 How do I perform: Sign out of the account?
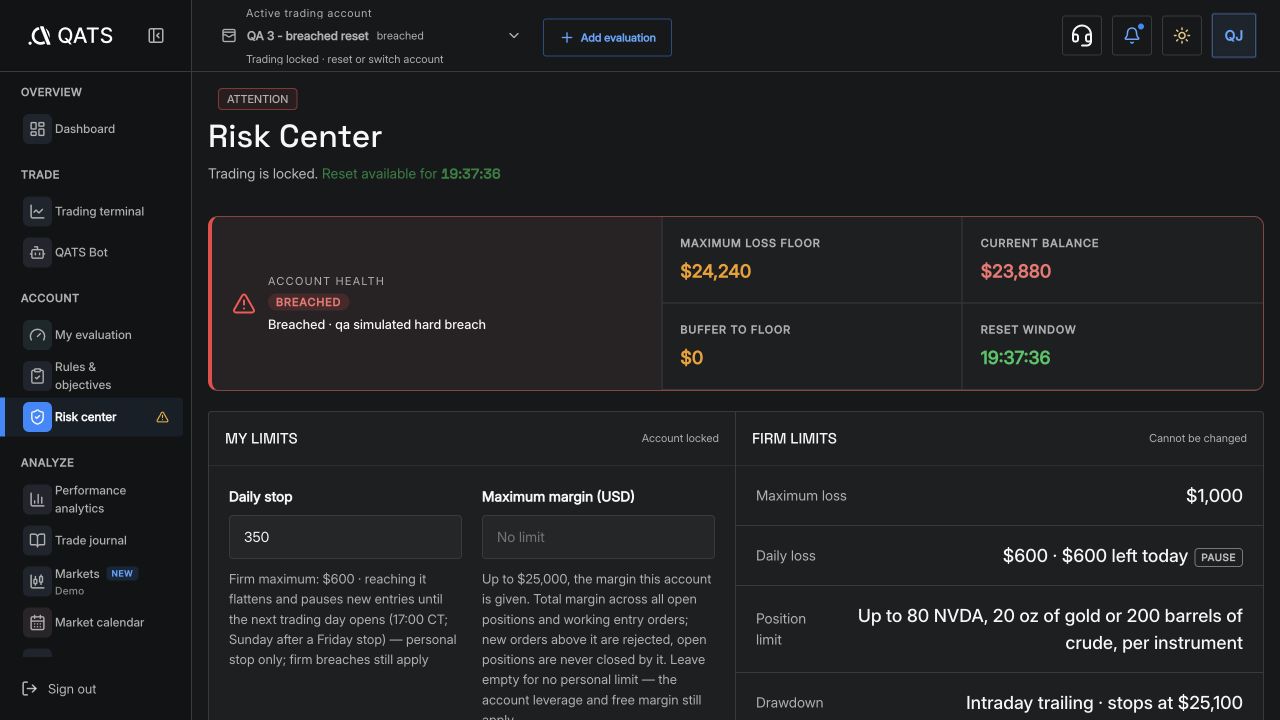pos(59,689)
